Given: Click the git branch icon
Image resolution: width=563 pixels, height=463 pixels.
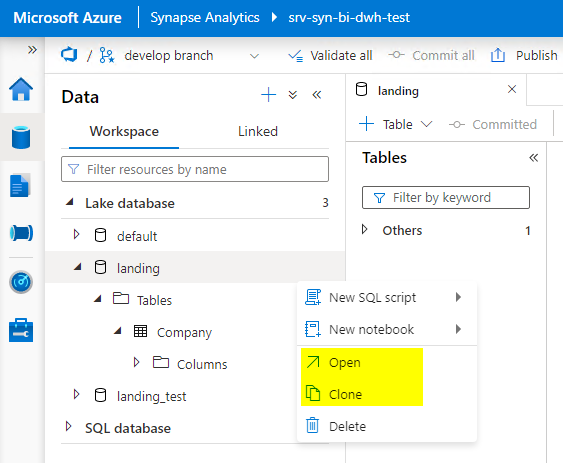Looking at the screenshot, I should (107, 55).
